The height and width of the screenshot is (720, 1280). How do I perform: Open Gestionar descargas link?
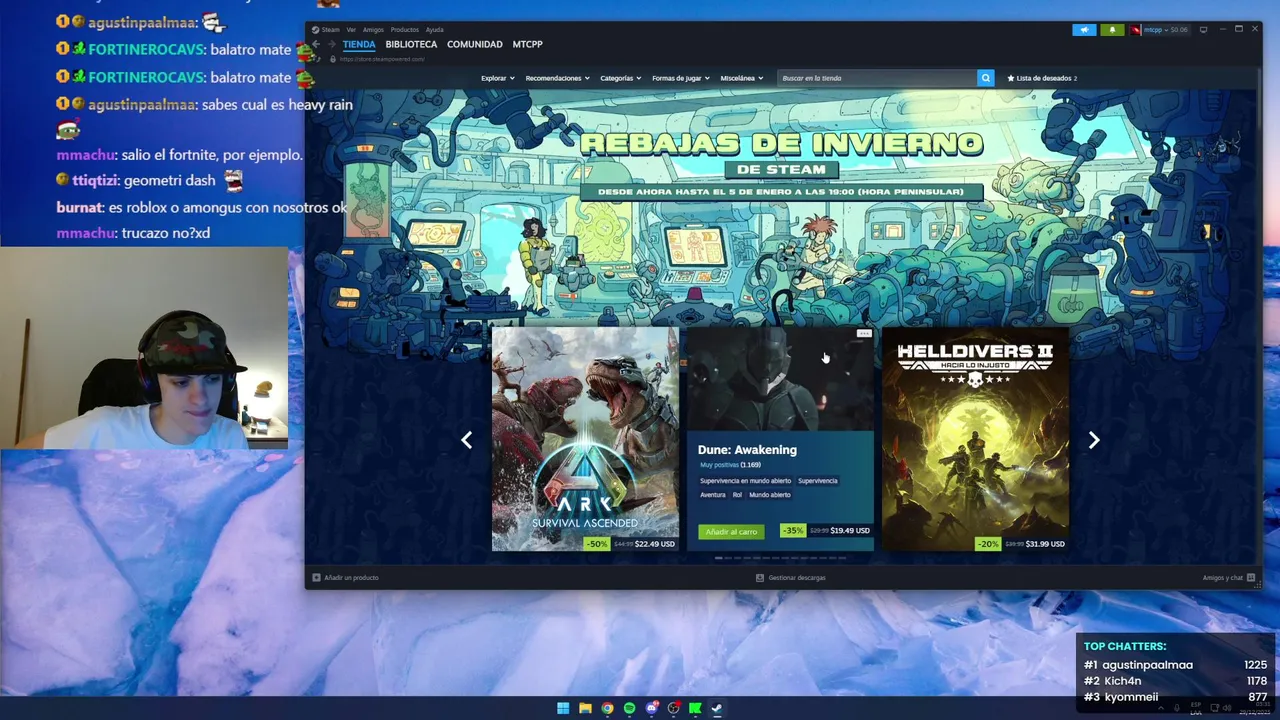coord(797,577)
